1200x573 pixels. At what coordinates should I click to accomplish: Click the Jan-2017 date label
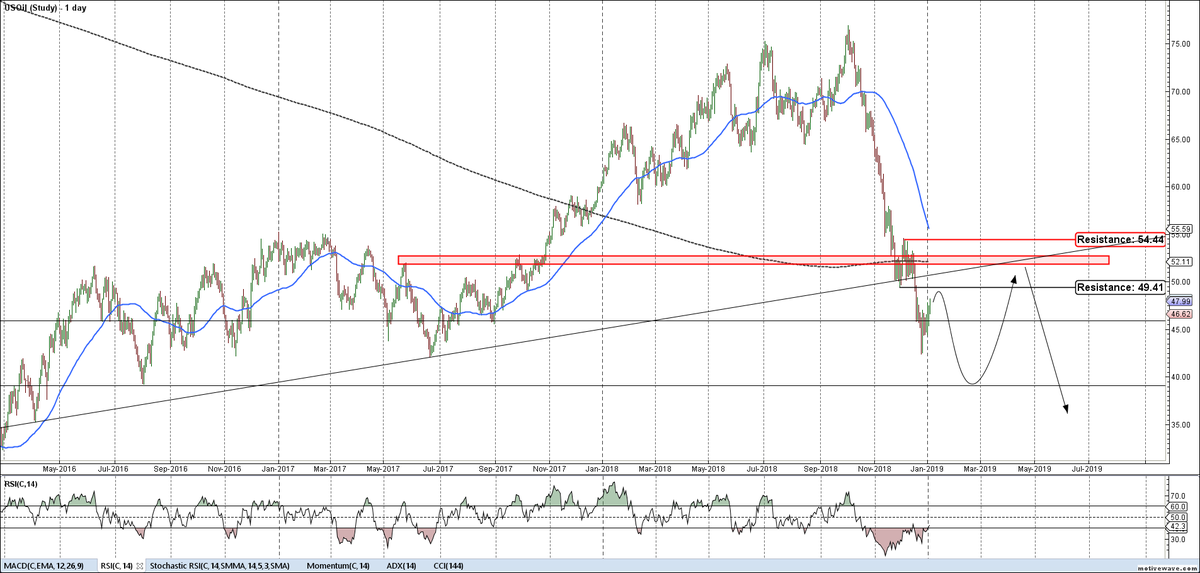(x=276, y=468)
